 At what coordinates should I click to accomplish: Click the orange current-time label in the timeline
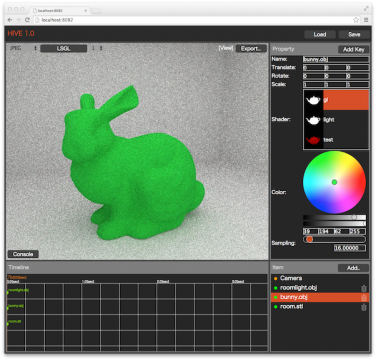[x=17, y=277]
